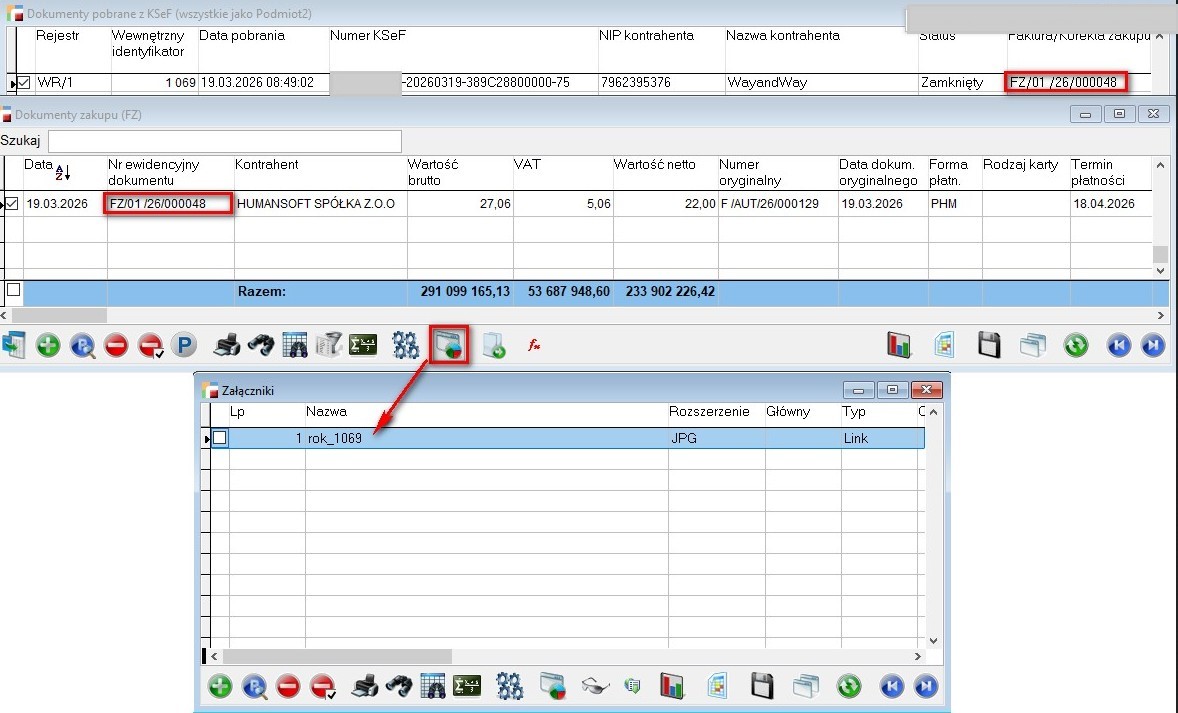1178x713 pixels.
Task: Toggle checkbox for WR/1 KSeF row
Action: [x=24, y=83]
